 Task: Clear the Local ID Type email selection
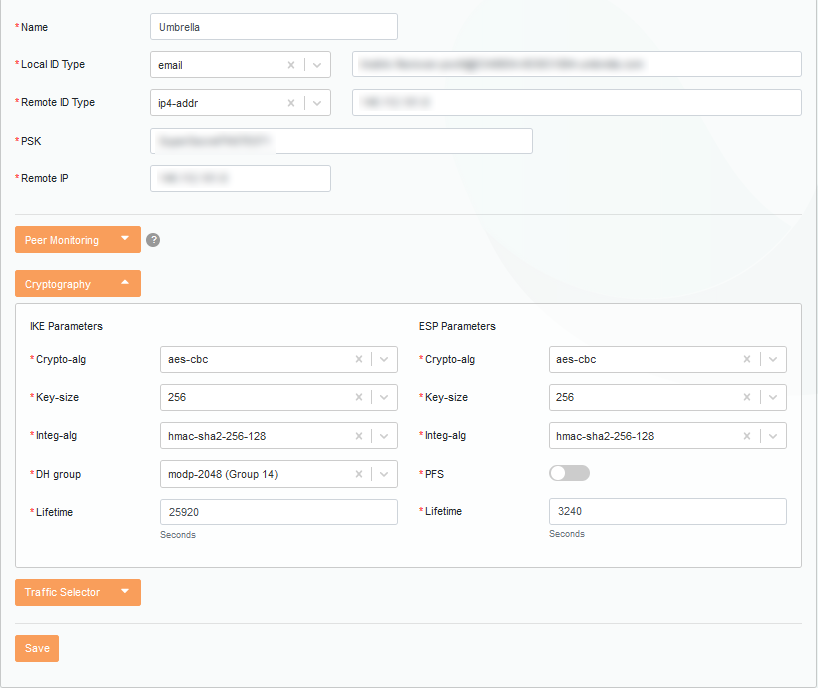coord(291,65)
